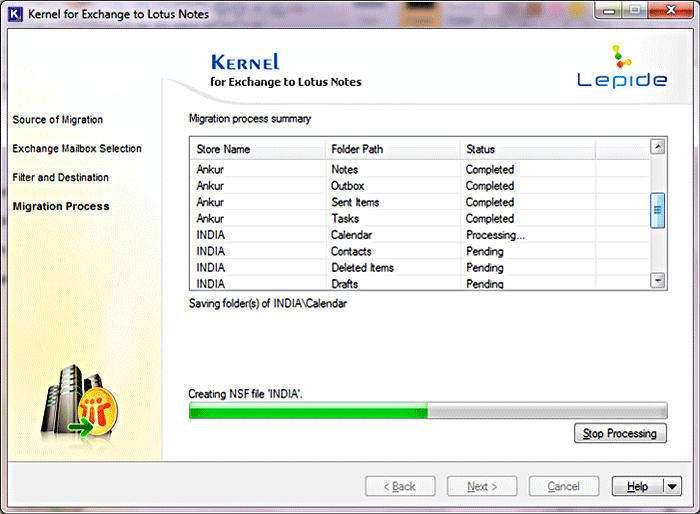Select the Filter and Destination step

(60, 177)
